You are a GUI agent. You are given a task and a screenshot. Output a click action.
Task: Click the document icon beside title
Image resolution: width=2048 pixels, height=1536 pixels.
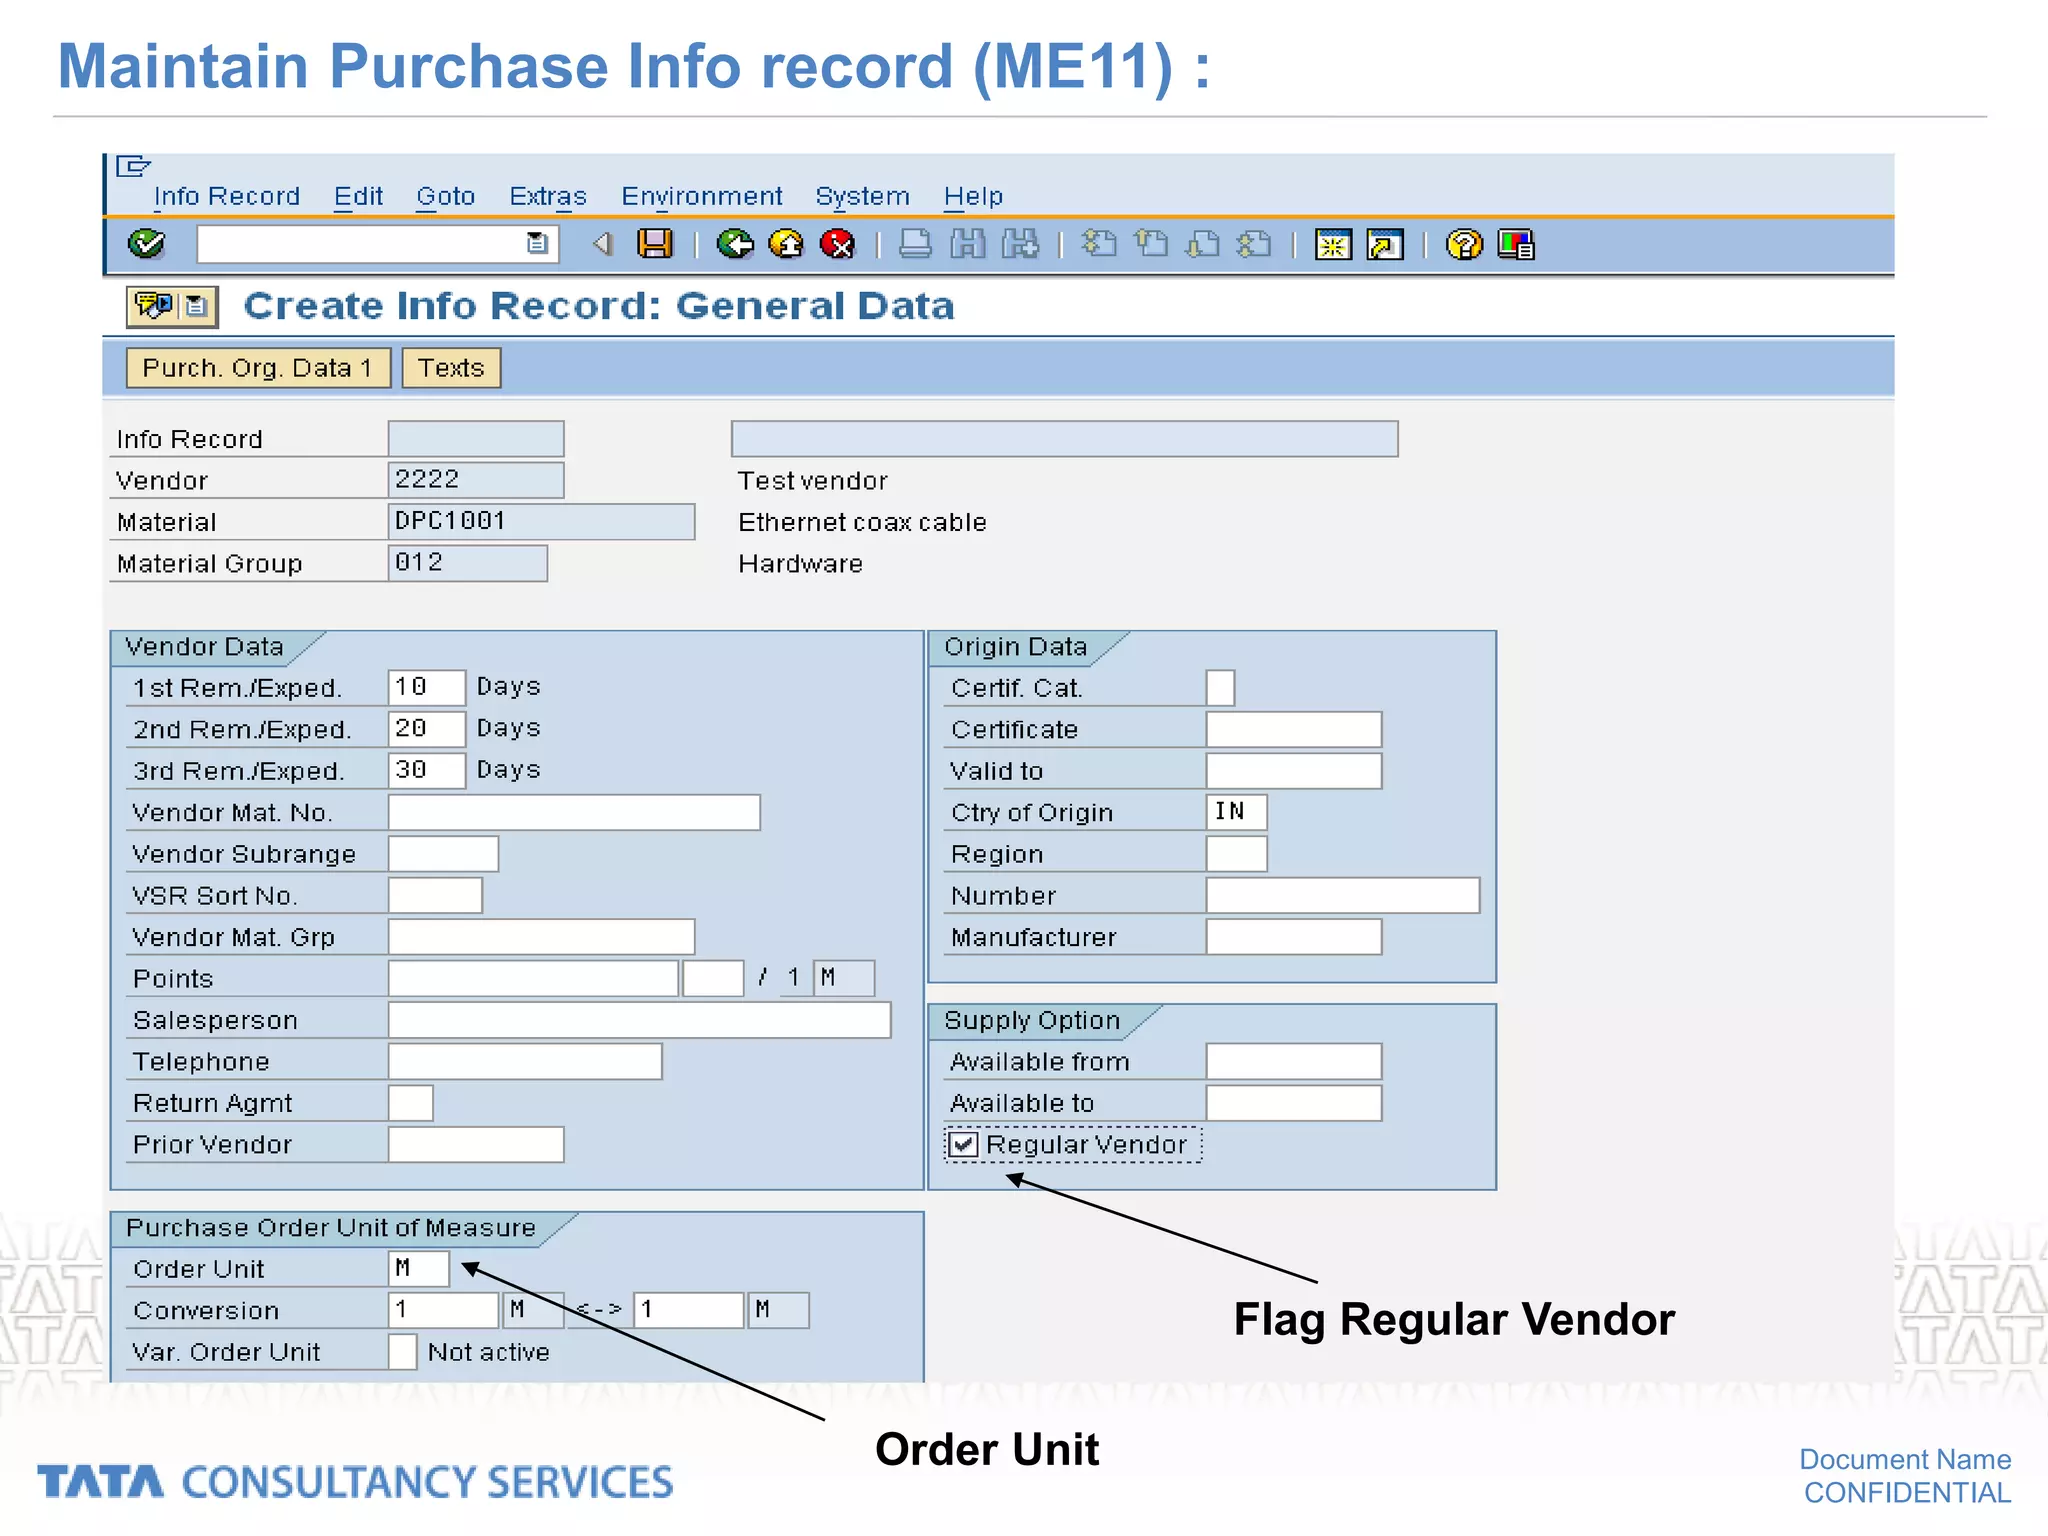pos(197,305)
